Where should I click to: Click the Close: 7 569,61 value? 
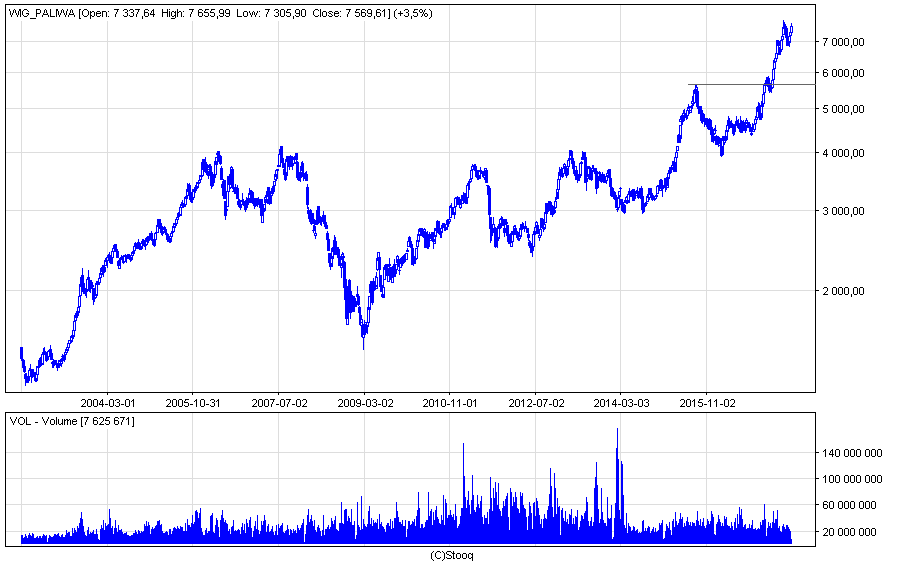pos(350,13)
